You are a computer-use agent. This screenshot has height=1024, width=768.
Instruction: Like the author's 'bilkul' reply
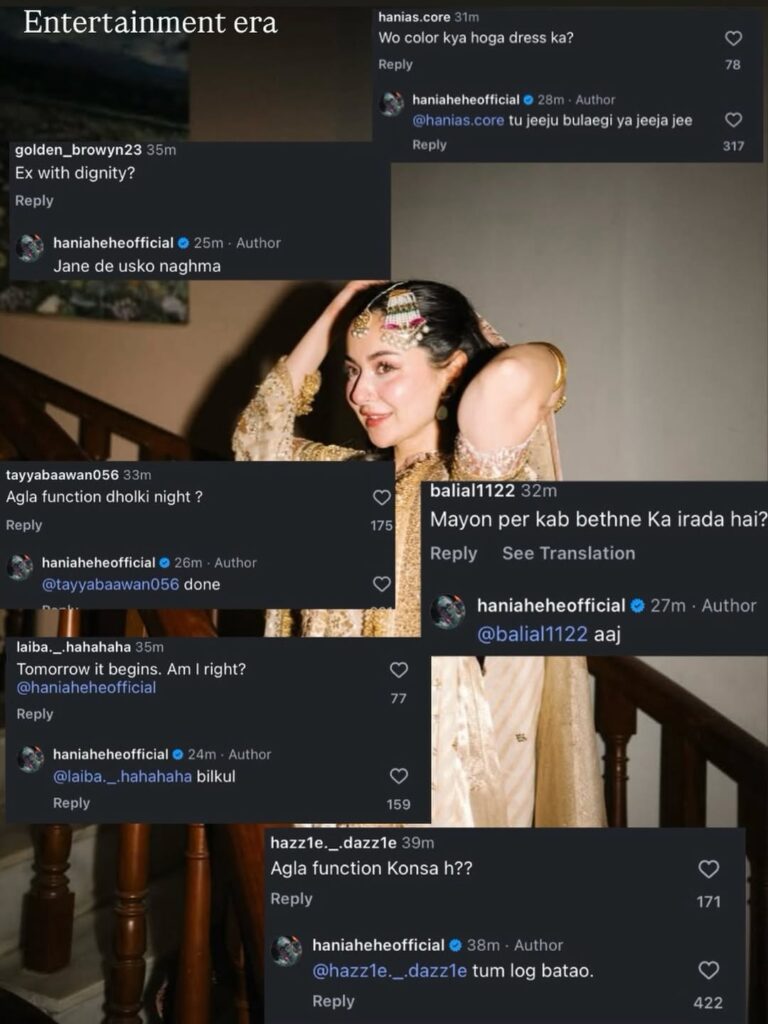(x=398, y=776)
